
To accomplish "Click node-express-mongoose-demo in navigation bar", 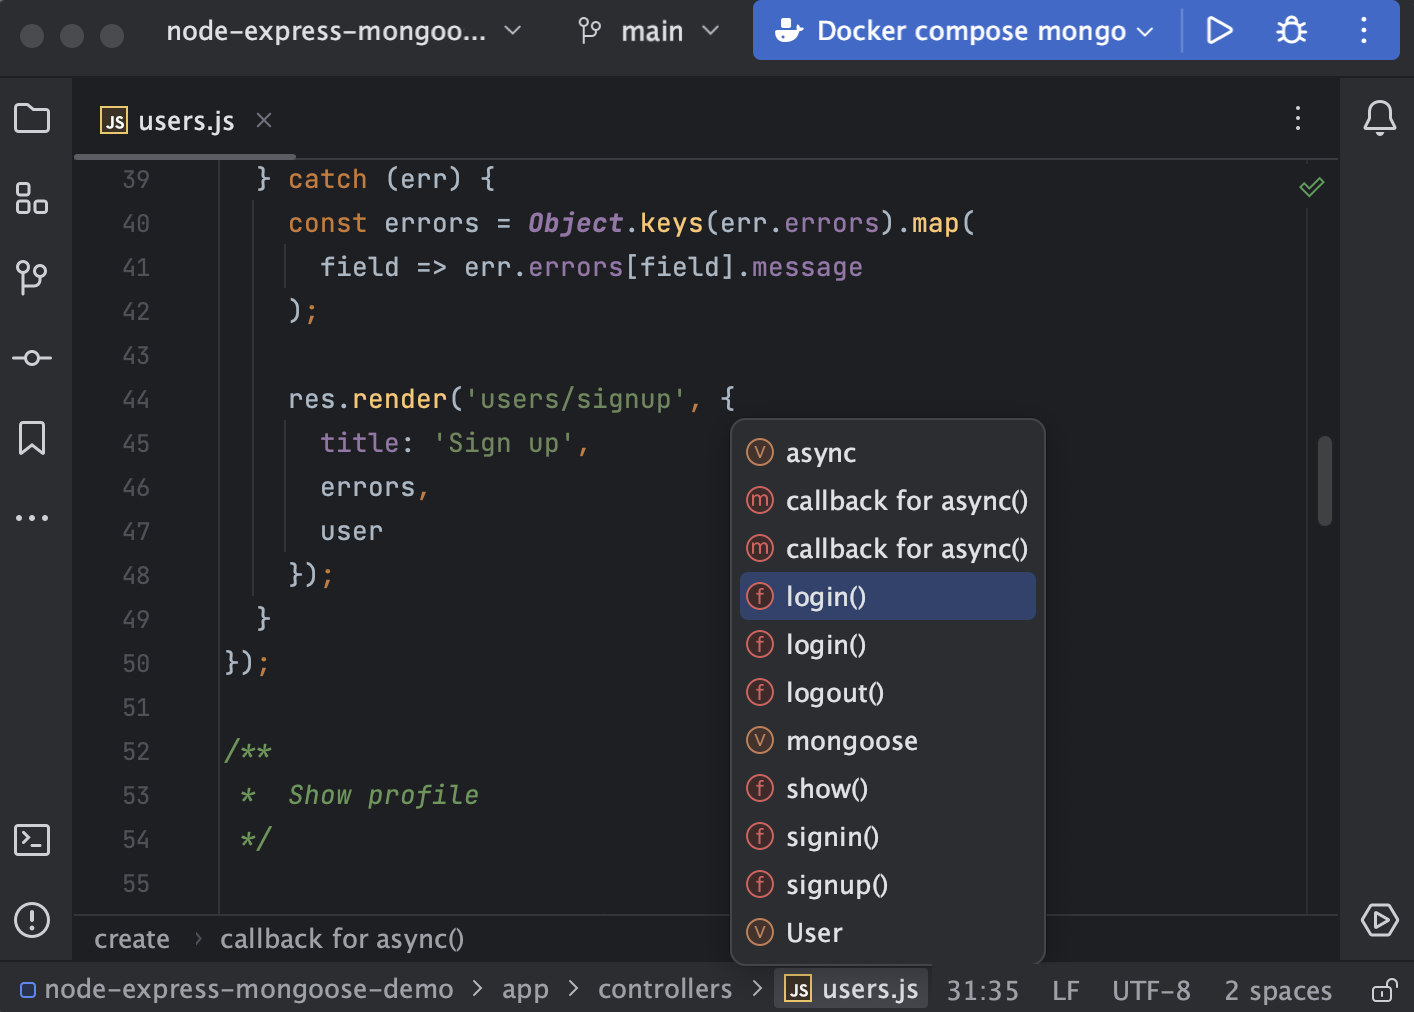I will click(x=237, y=990).
